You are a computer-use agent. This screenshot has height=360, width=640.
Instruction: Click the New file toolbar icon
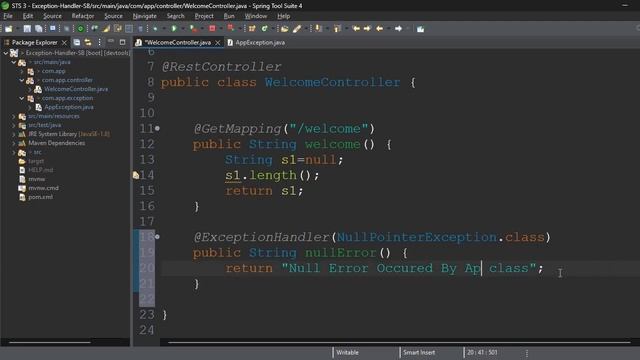9,29
